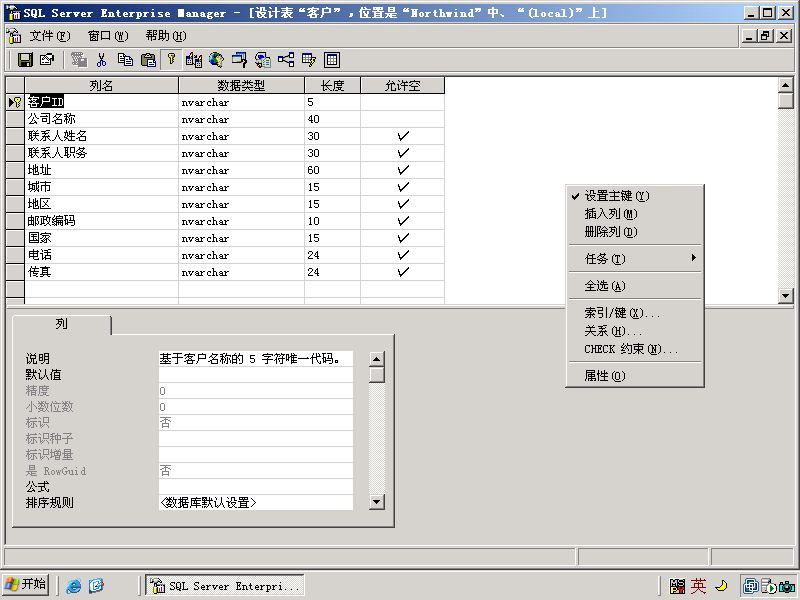The width and height of the screenshot is (800, 600).
Task: Click nvarchar type cell for 电话
Action: 241,255
